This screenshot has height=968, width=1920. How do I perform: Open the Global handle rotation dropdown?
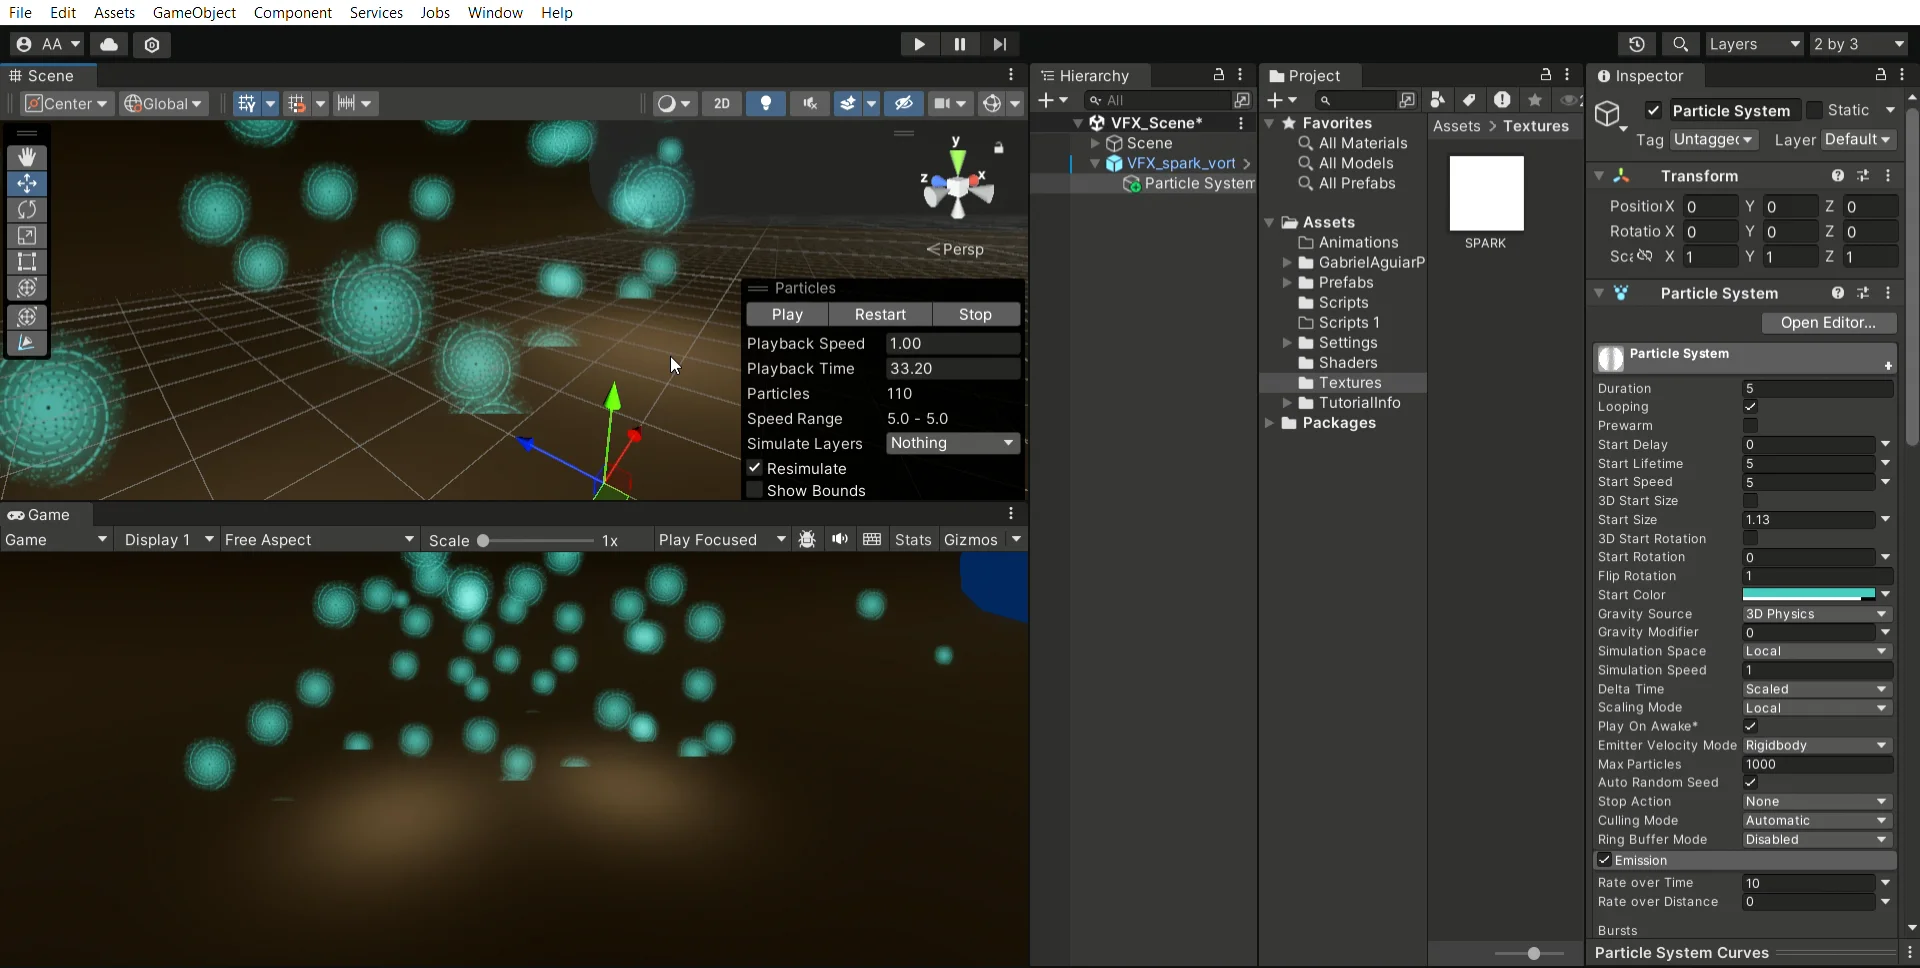(x=163, y=103)
